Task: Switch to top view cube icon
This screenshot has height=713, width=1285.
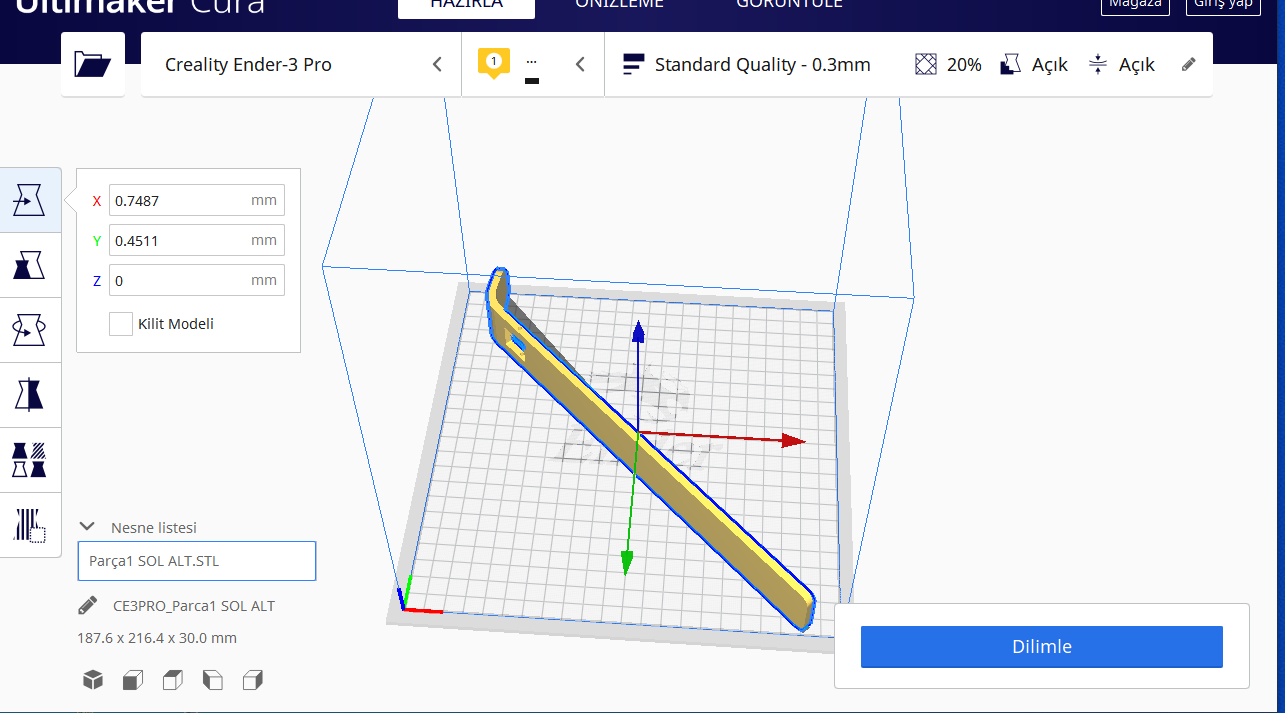Action: pos(172,680)
